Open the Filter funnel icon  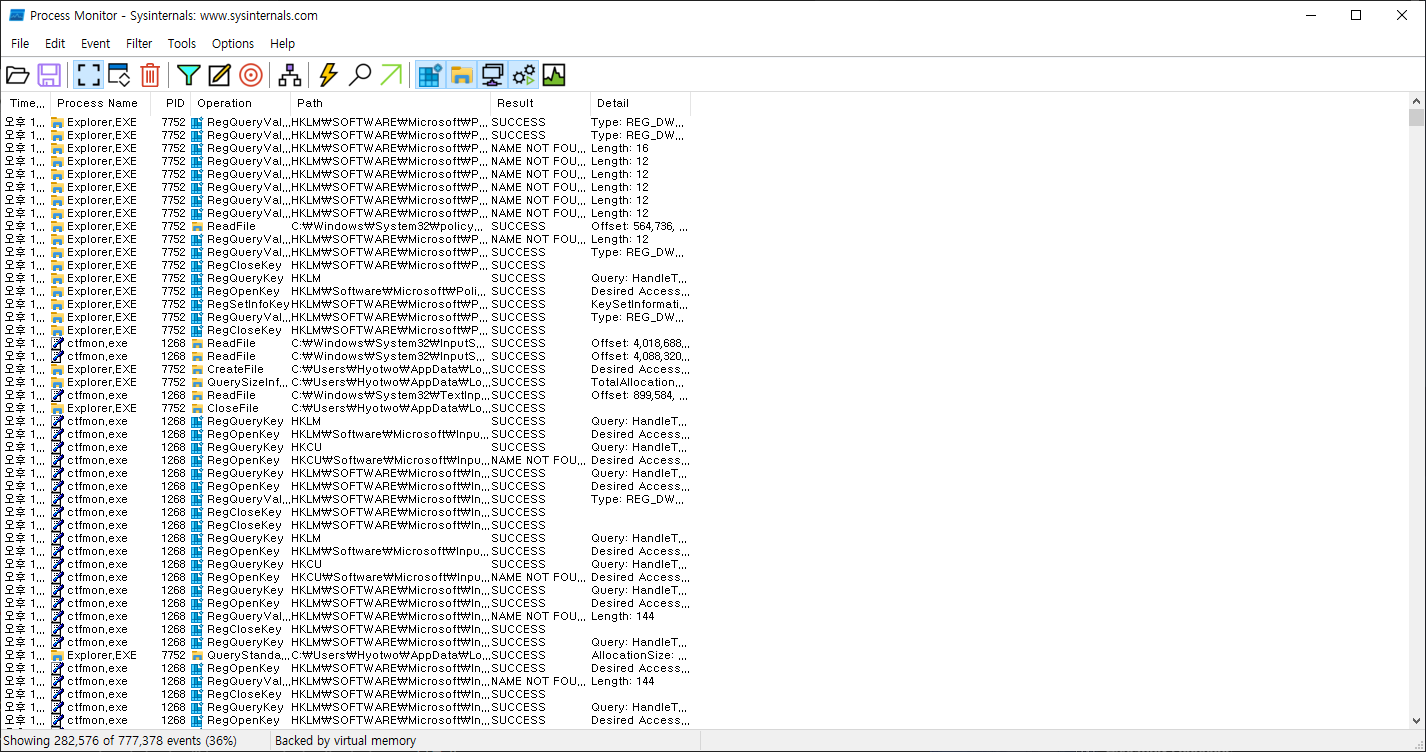pos(189,75)
